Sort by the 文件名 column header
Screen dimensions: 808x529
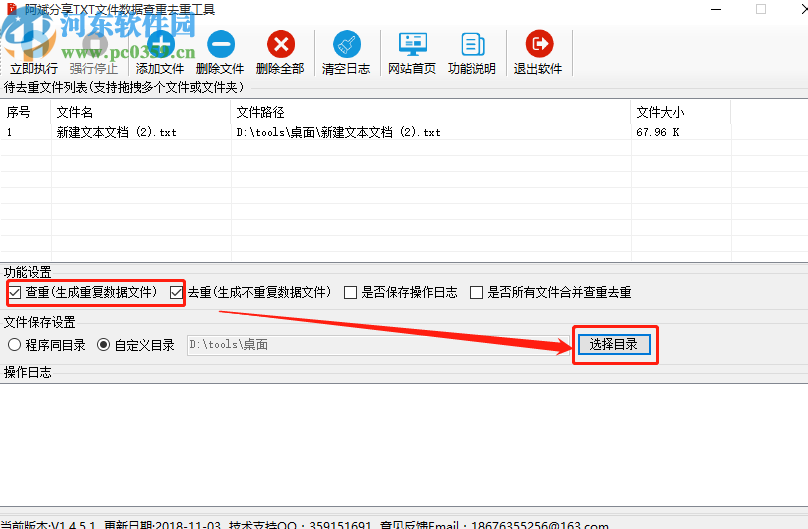point(141,112)
